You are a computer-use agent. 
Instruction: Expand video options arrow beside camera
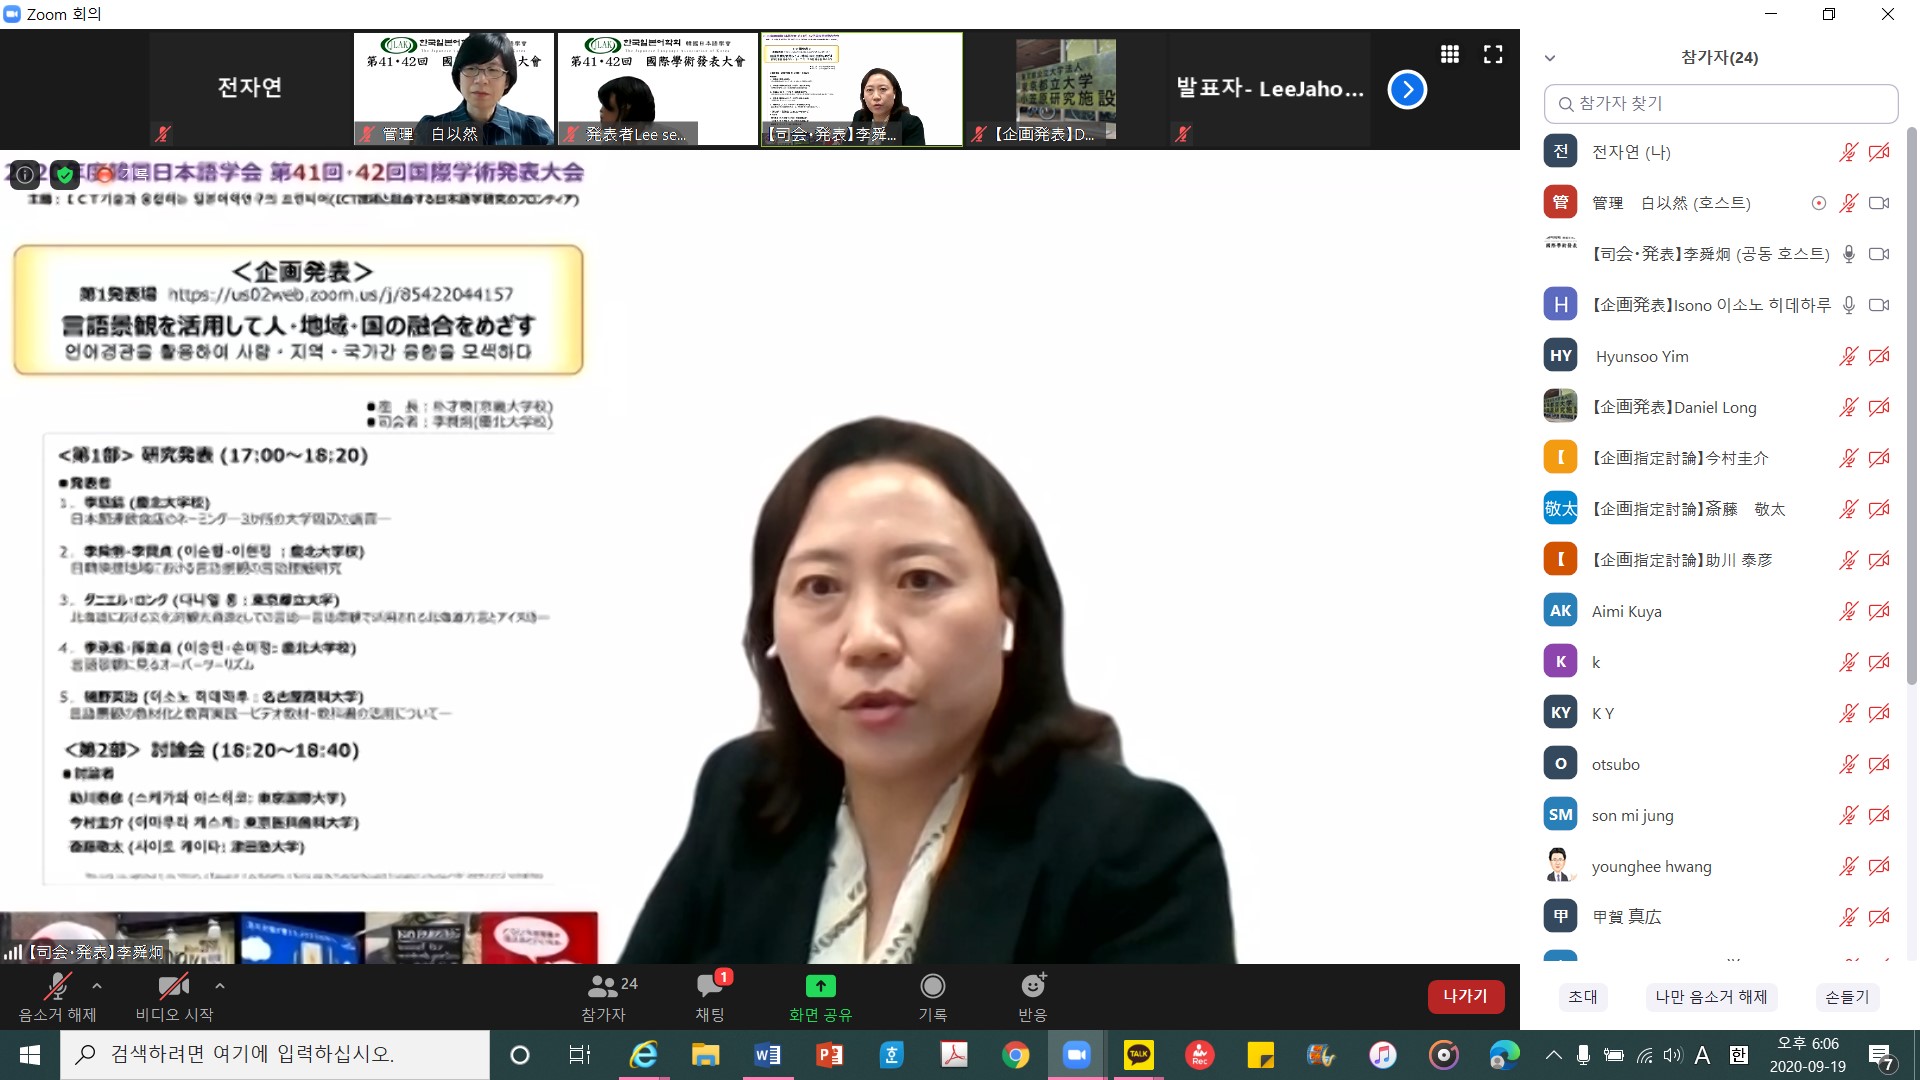[220, 986]
